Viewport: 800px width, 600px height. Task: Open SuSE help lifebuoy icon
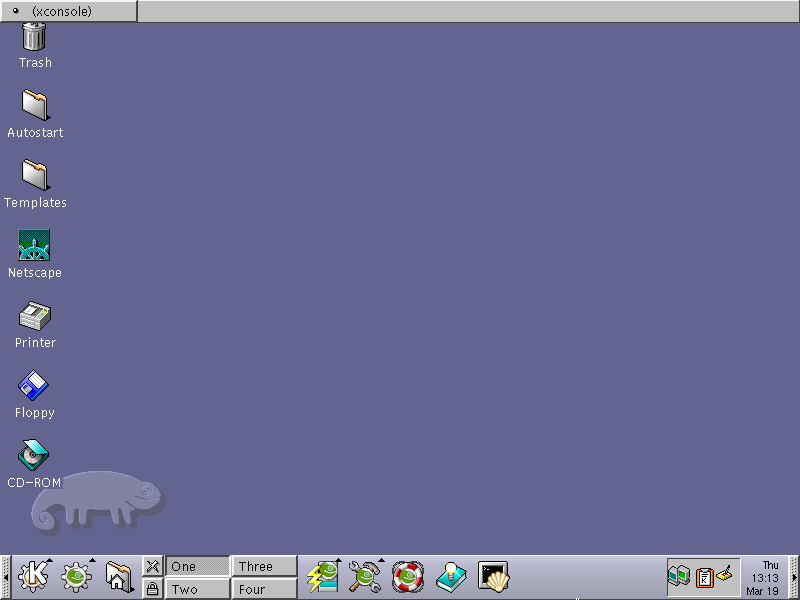pyautogui.click(x=408, y=577)
